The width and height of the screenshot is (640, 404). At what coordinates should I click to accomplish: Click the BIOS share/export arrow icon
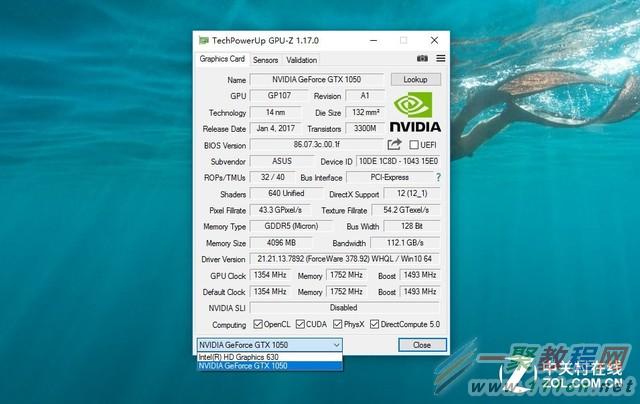(x=394, y=144)
